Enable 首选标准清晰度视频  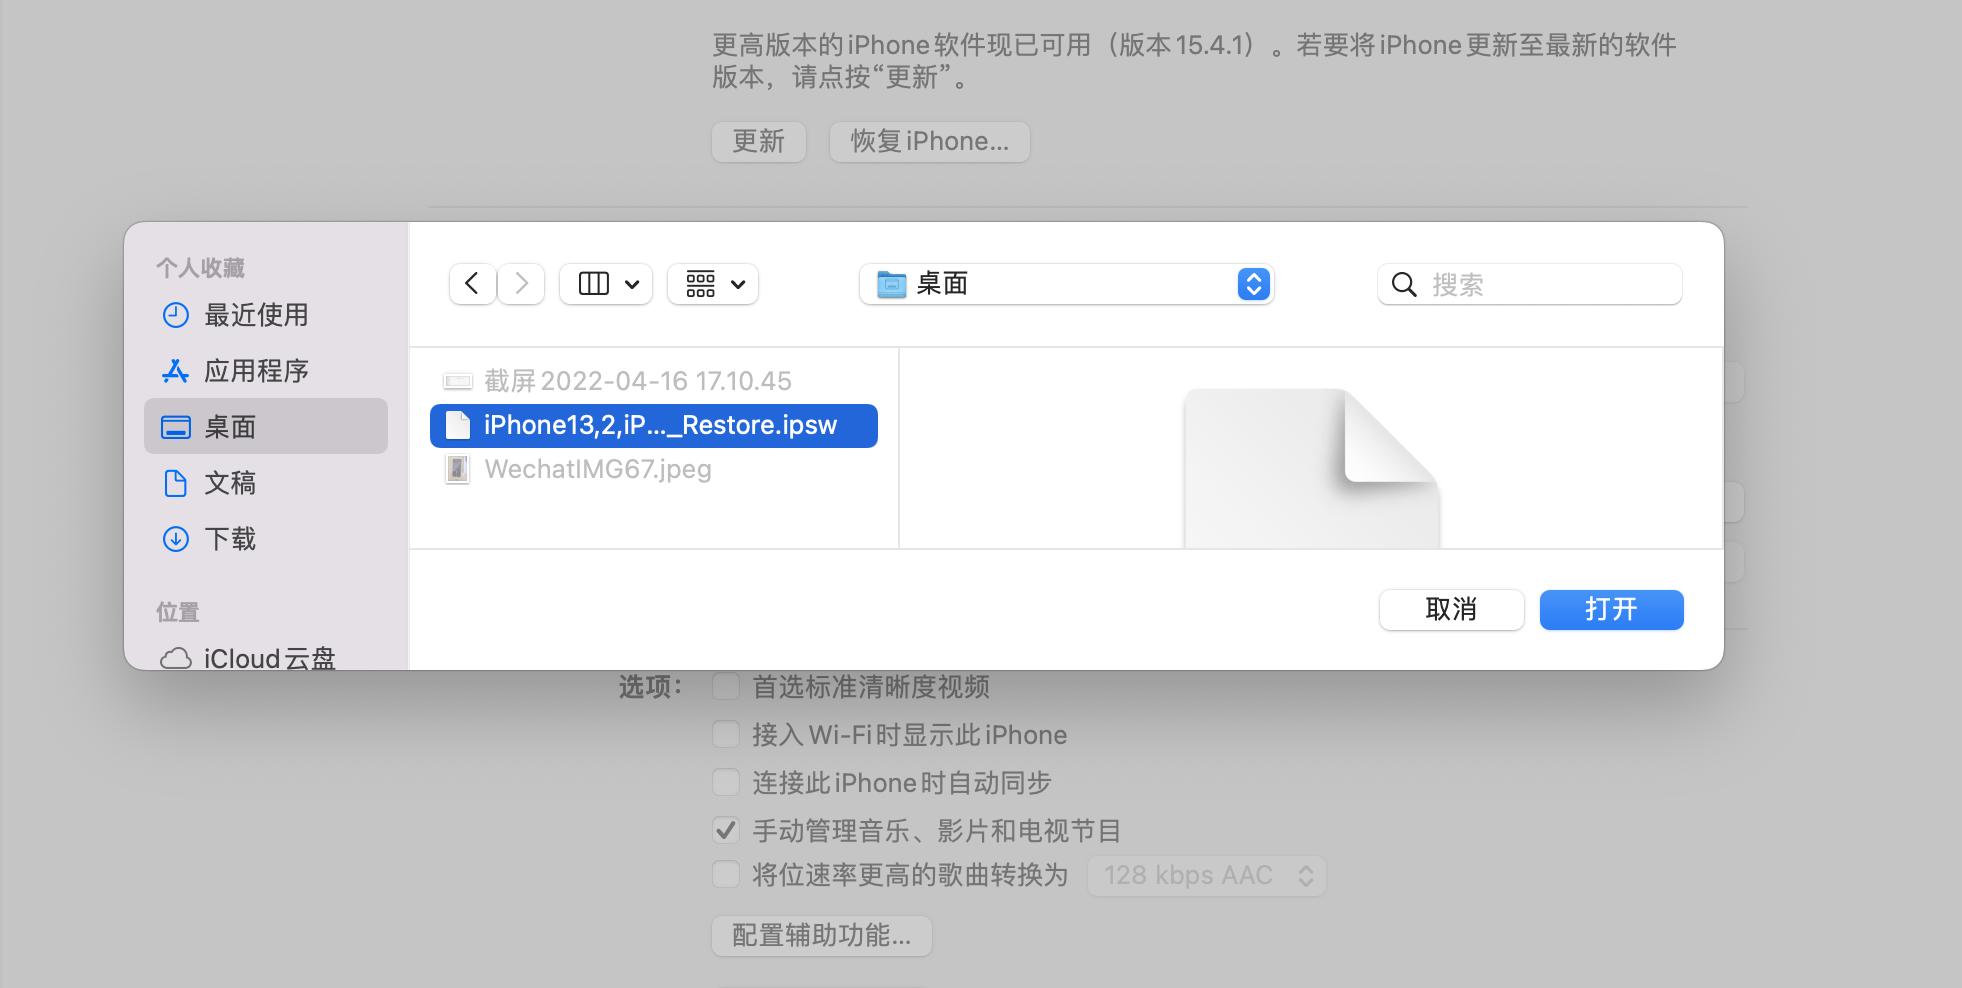725,686
